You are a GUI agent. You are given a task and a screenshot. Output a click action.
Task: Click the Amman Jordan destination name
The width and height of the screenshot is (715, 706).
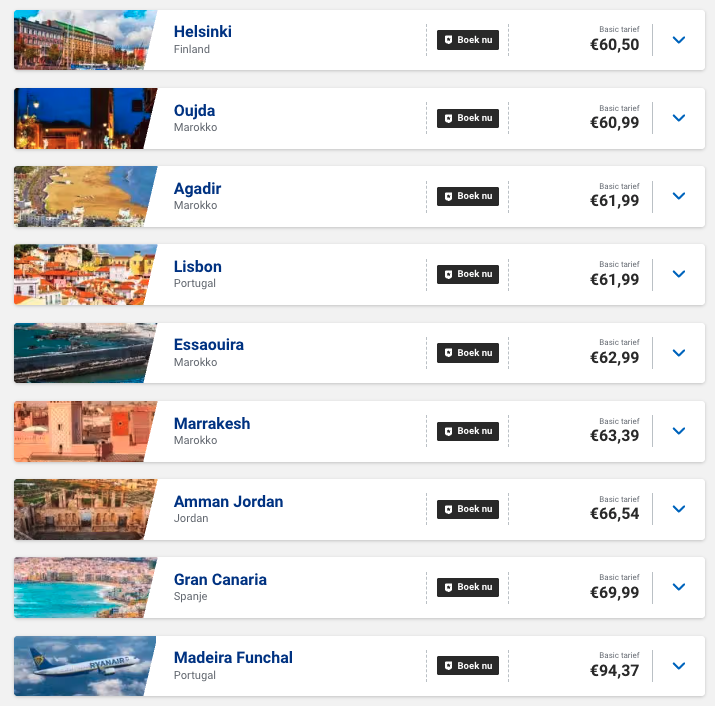point(228,501)
